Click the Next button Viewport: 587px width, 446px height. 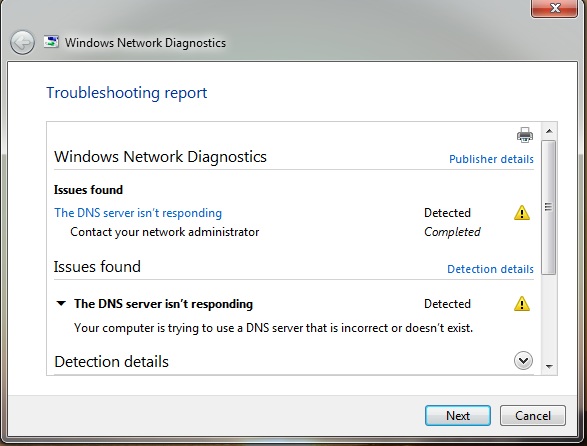pos(457,416)
